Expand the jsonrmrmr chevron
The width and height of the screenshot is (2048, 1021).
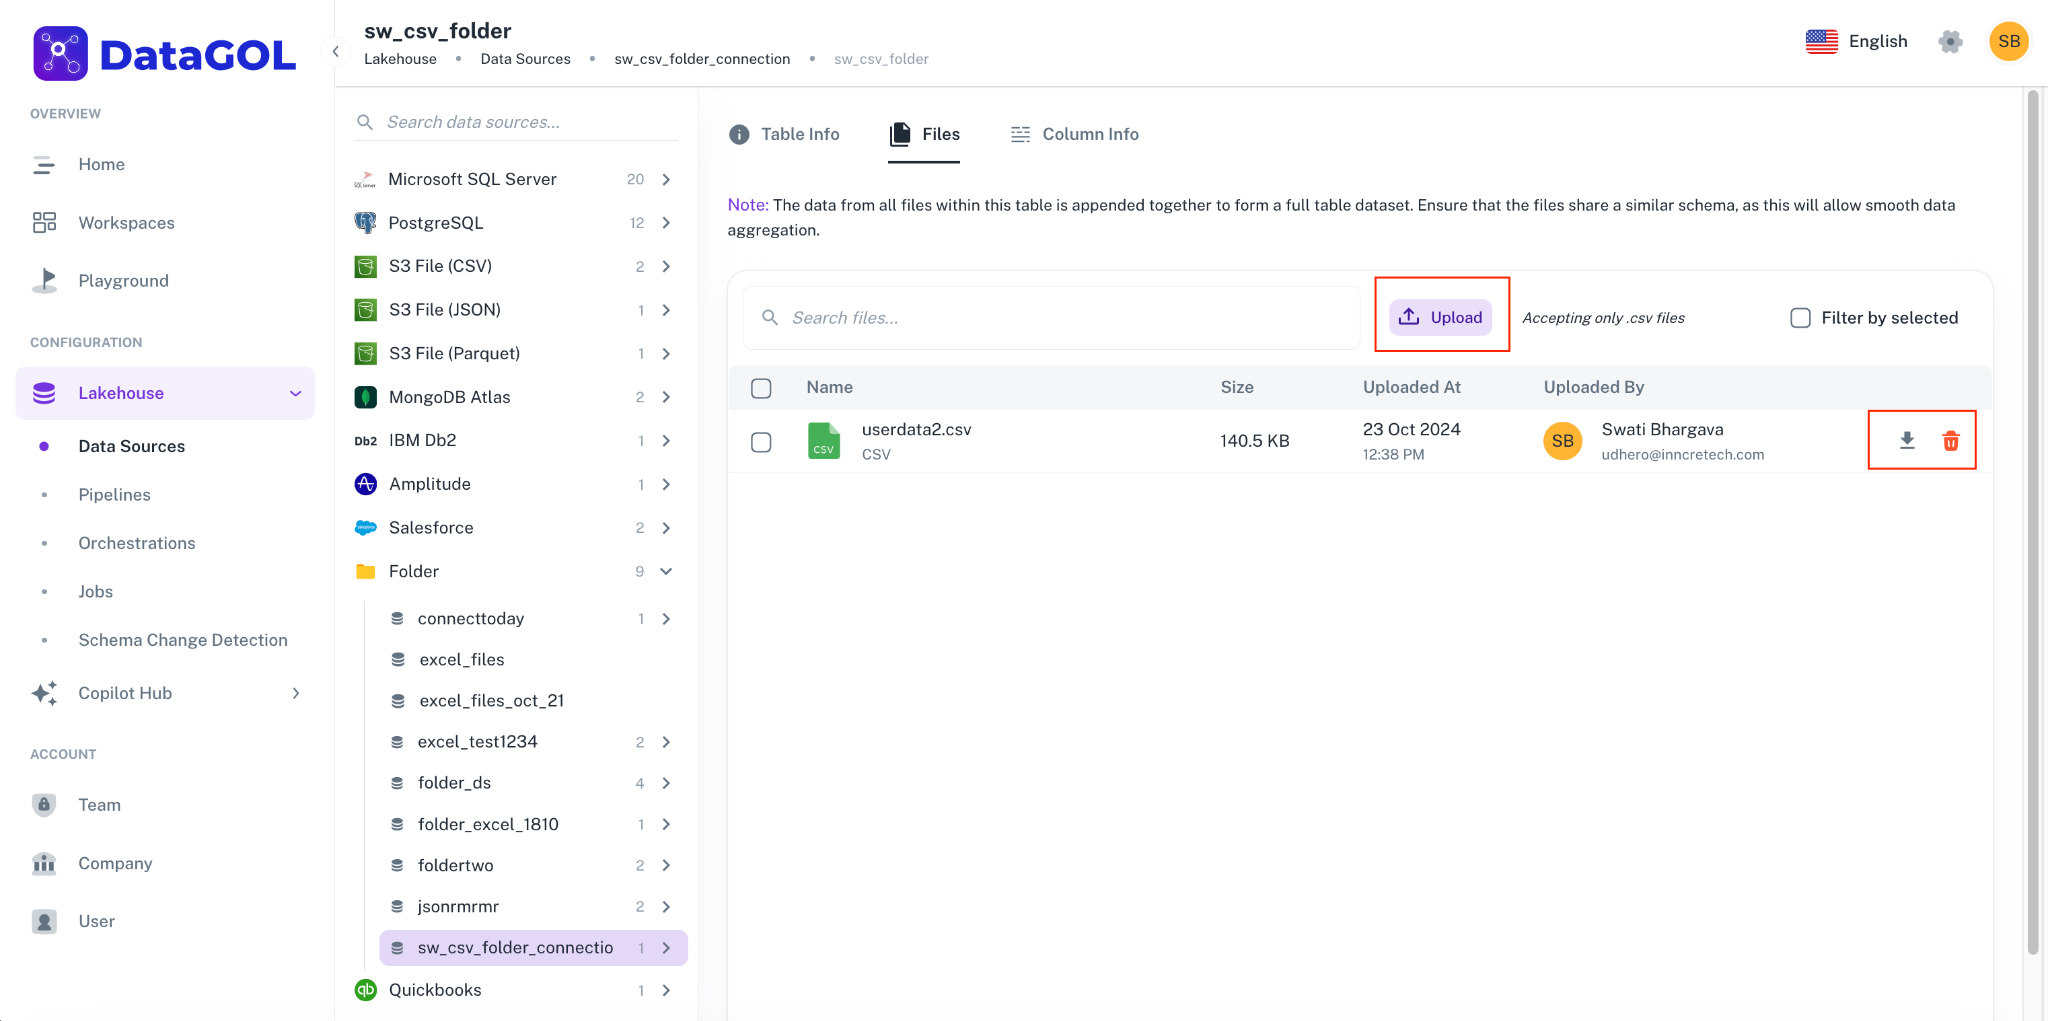coord(666,907)
